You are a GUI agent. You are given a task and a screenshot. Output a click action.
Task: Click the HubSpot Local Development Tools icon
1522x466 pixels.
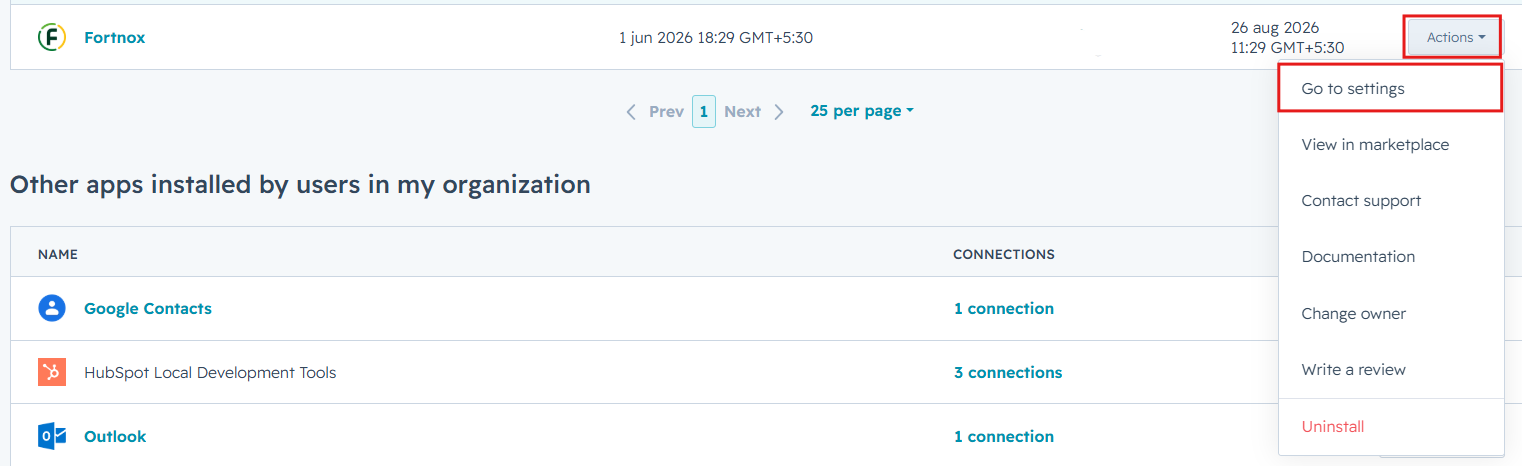coord(52,372)
